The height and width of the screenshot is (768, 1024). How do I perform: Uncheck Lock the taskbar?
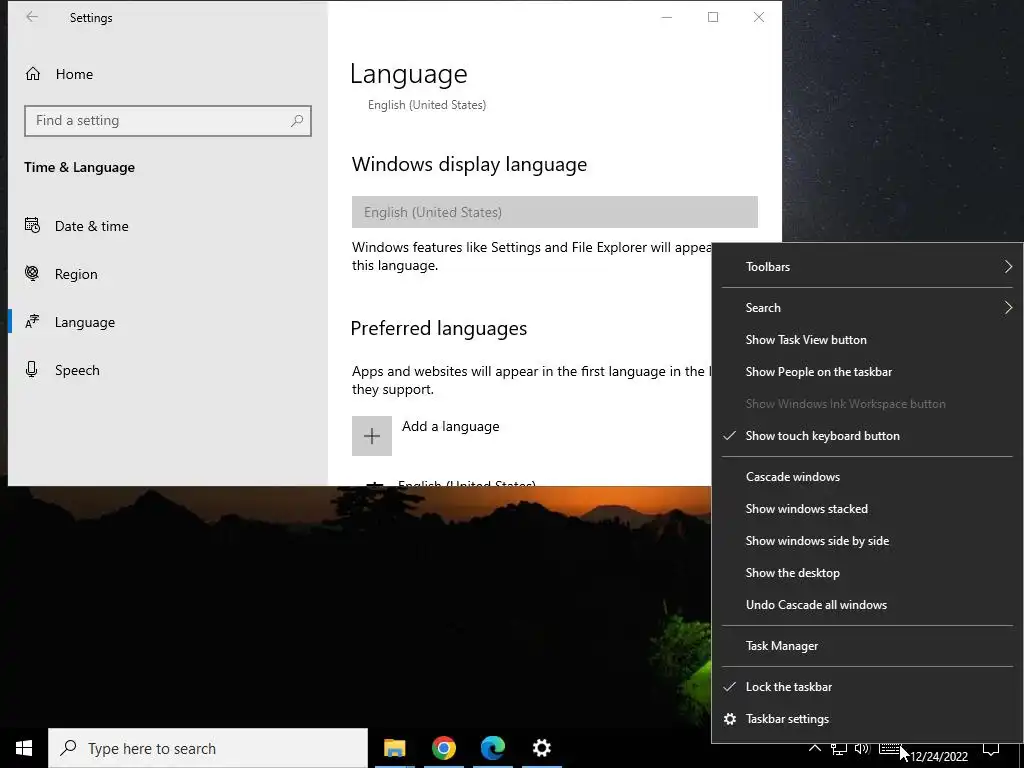tap(867, 686)
